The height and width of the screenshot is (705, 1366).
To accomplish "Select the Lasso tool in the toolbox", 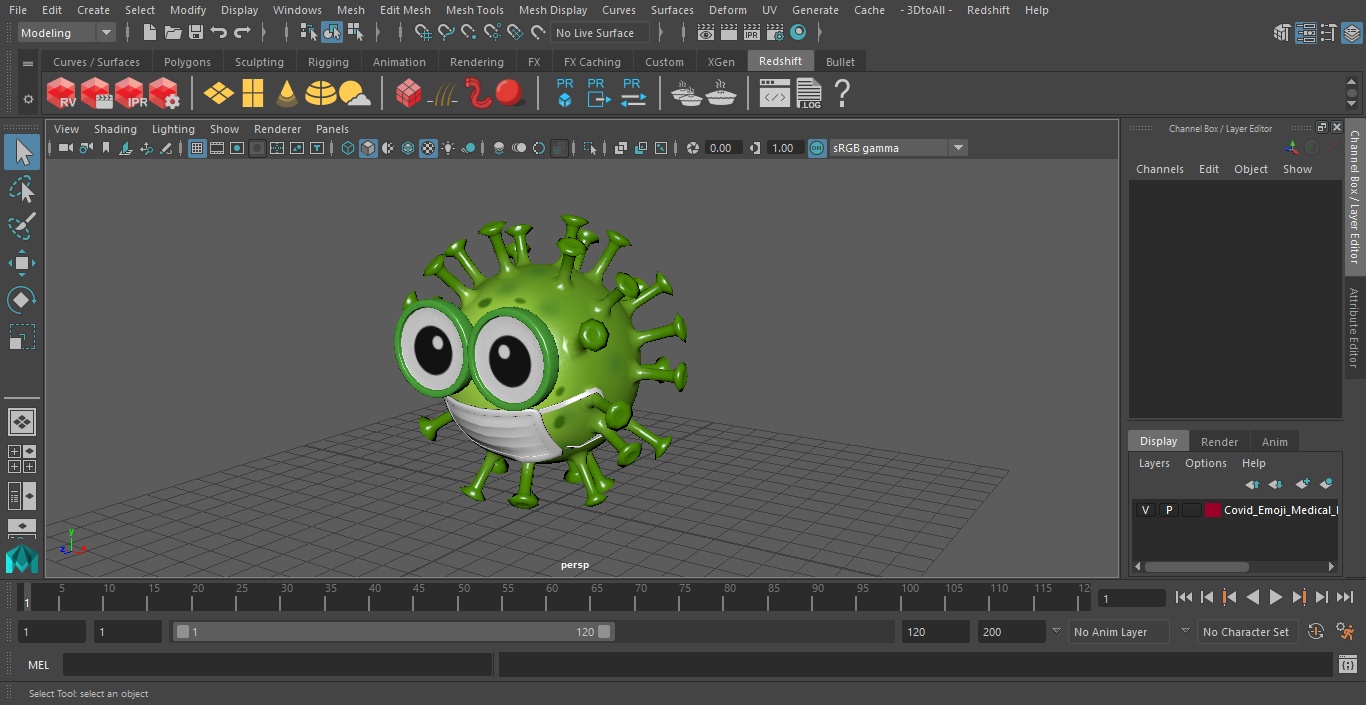I will (22, 189).
